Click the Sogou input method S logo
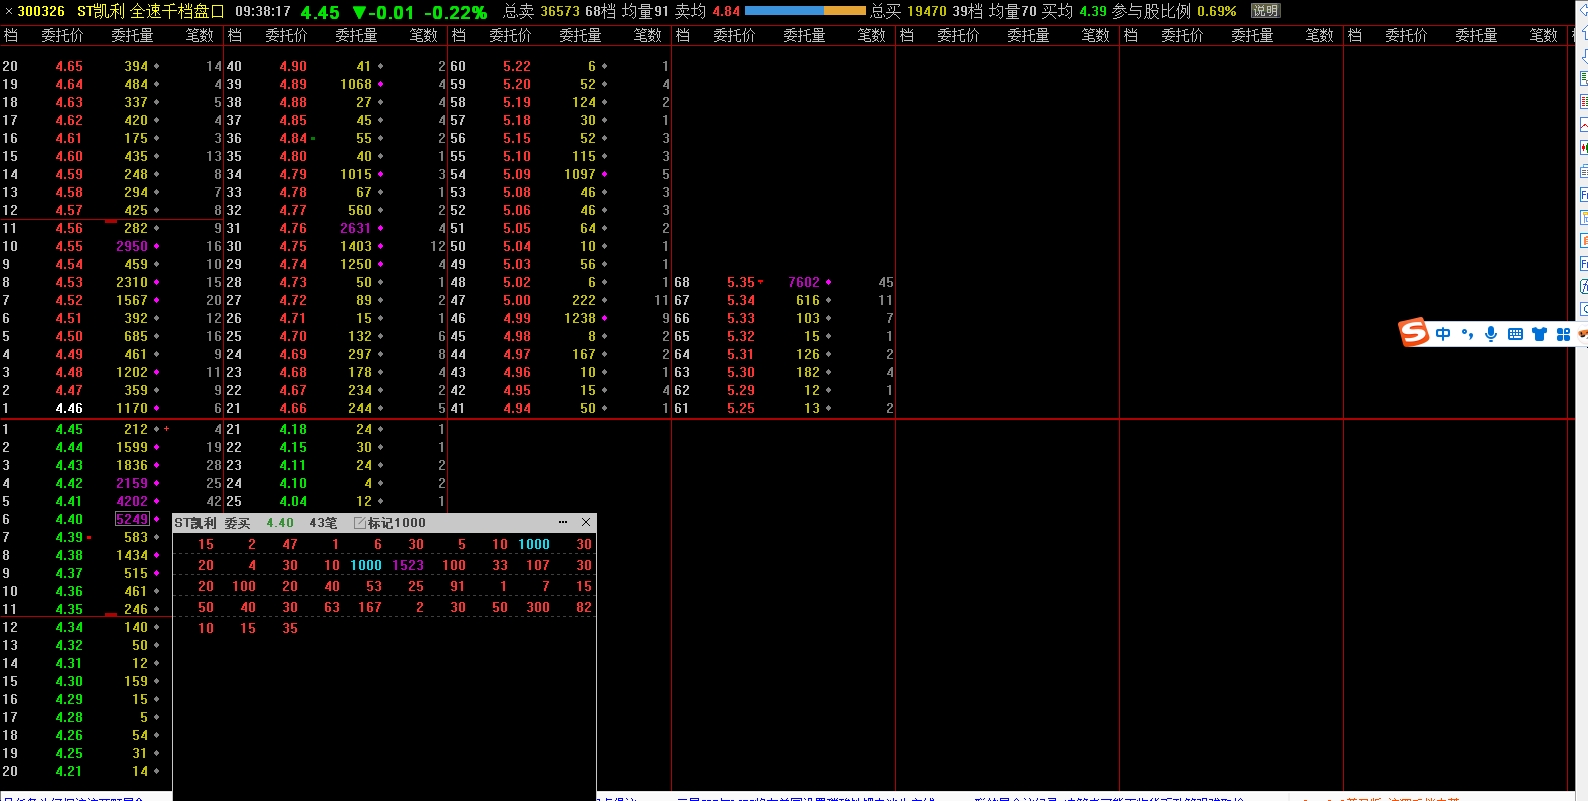 [1413, 332]
